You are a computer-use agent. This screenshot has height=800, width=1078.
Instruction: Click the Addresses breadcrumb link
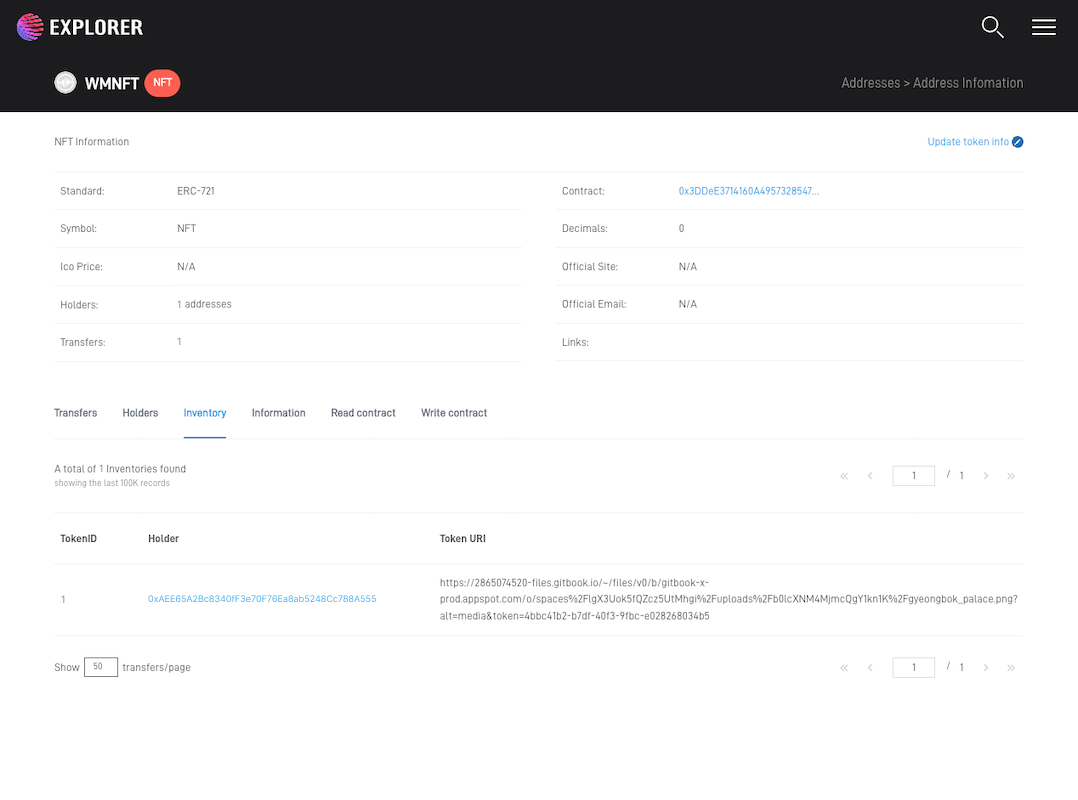870,83
